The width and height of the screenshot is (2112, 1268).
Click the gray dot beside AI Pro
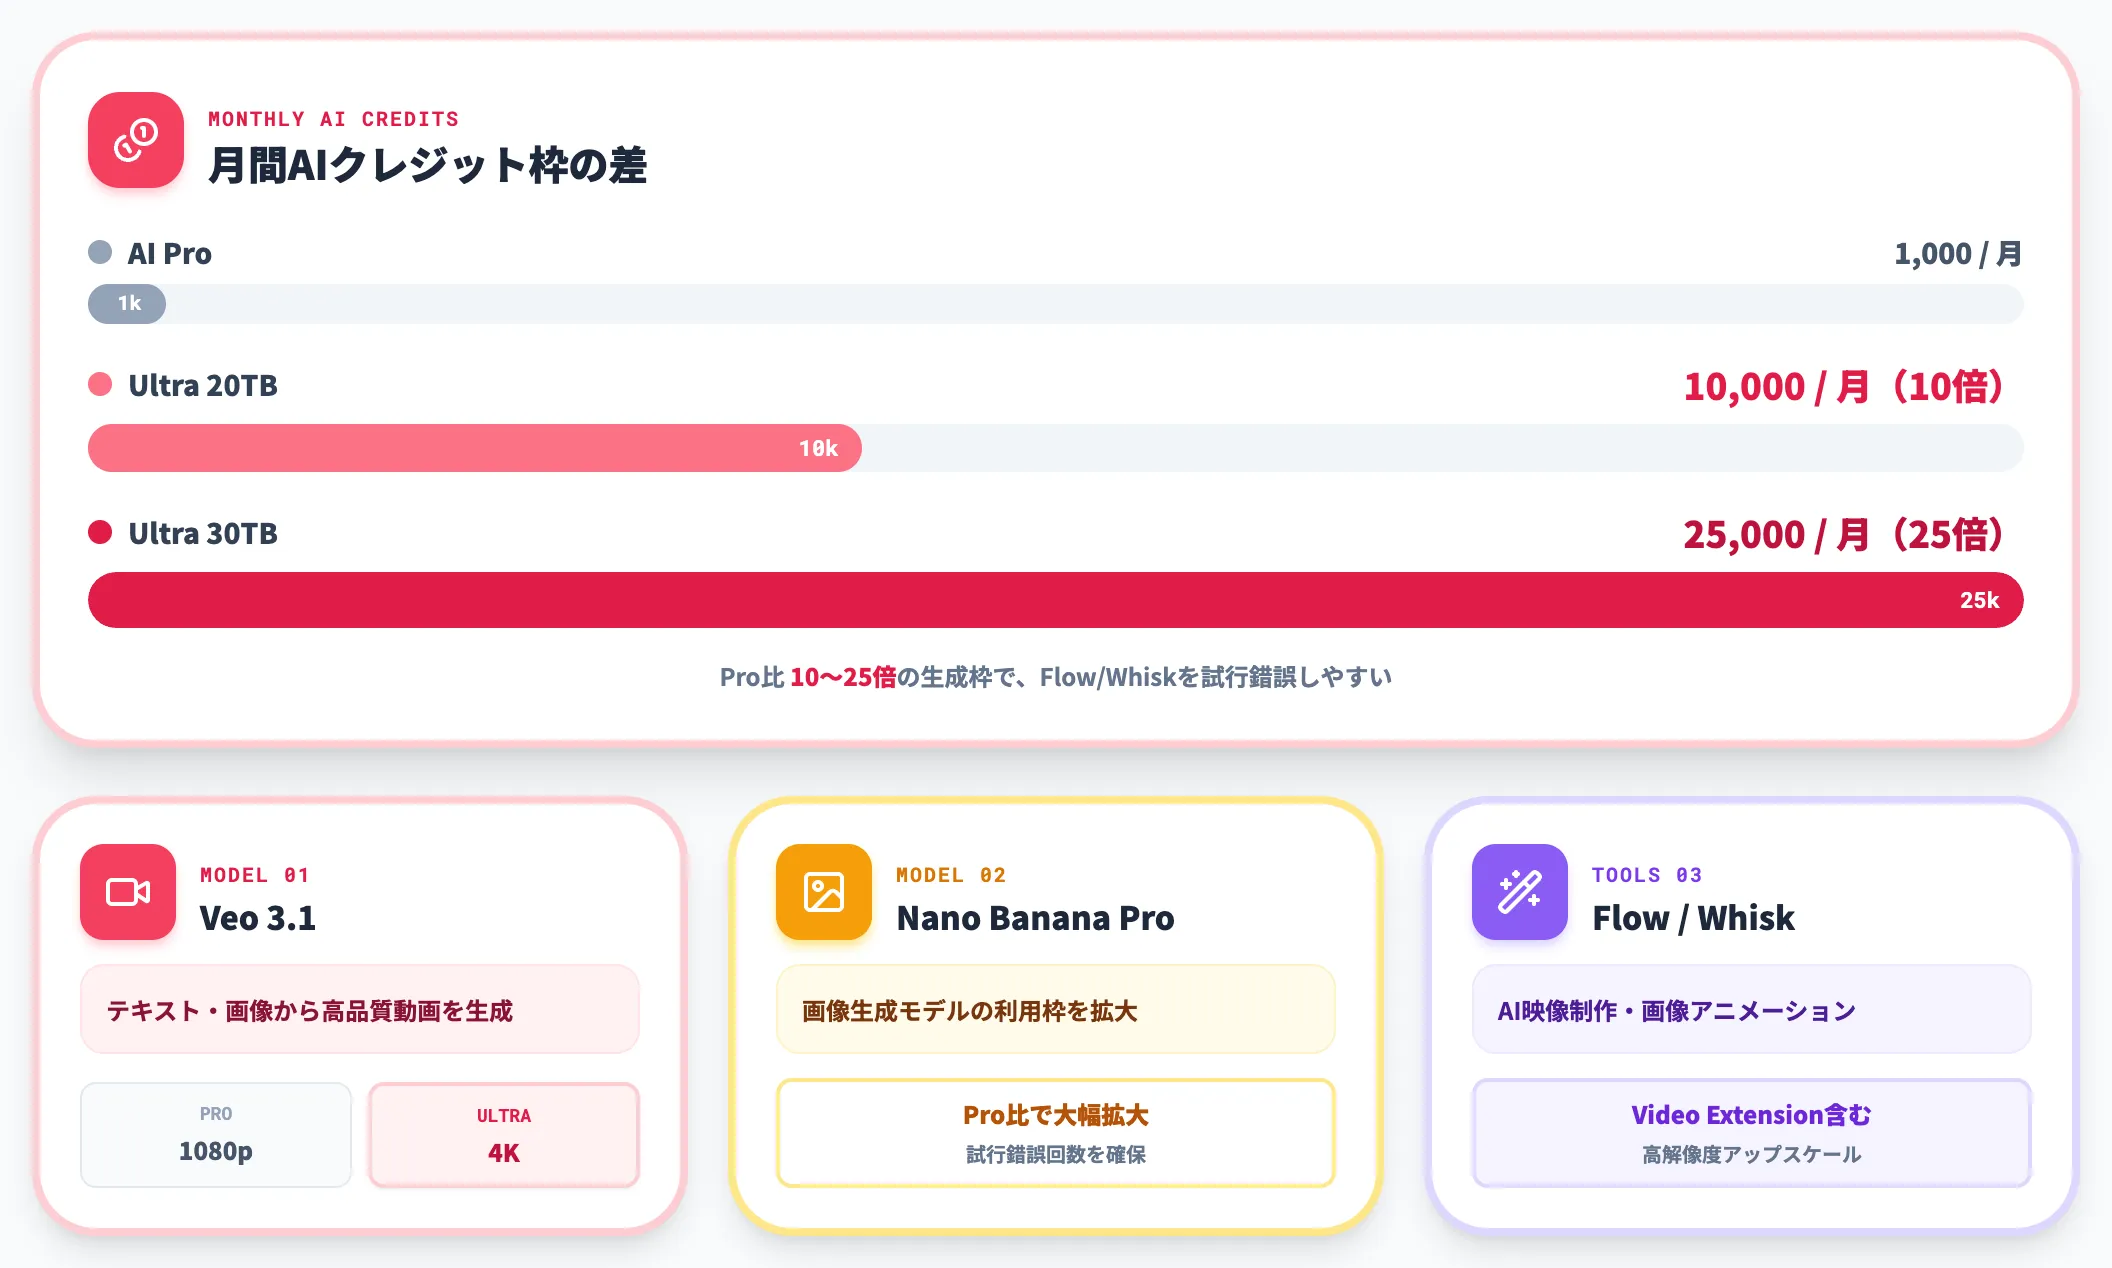click(100, 252)
